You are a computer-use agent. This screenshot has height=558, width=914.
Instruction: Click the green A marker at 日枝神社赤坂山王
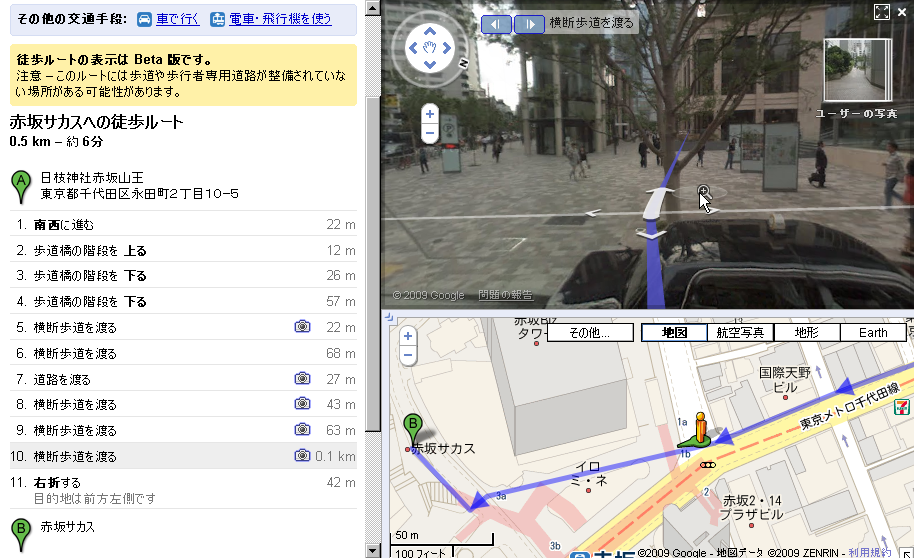pyautogui.click(x=21, y=185)
